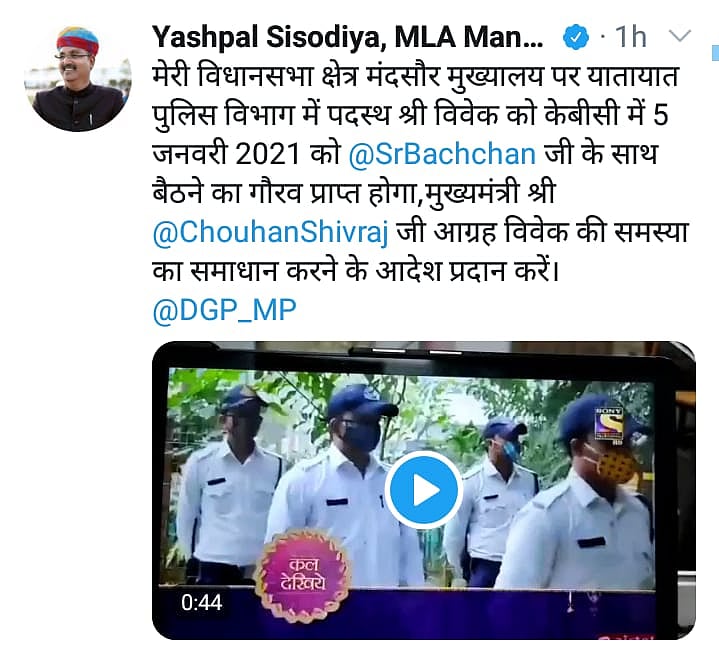Click the pink कल देखिये badge
The image size is (719, 656).
303,573
